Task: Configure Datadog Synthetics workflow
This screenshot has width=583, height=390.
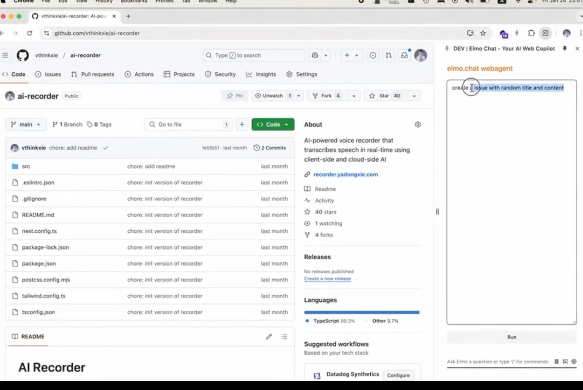Action: coord(398,375)
